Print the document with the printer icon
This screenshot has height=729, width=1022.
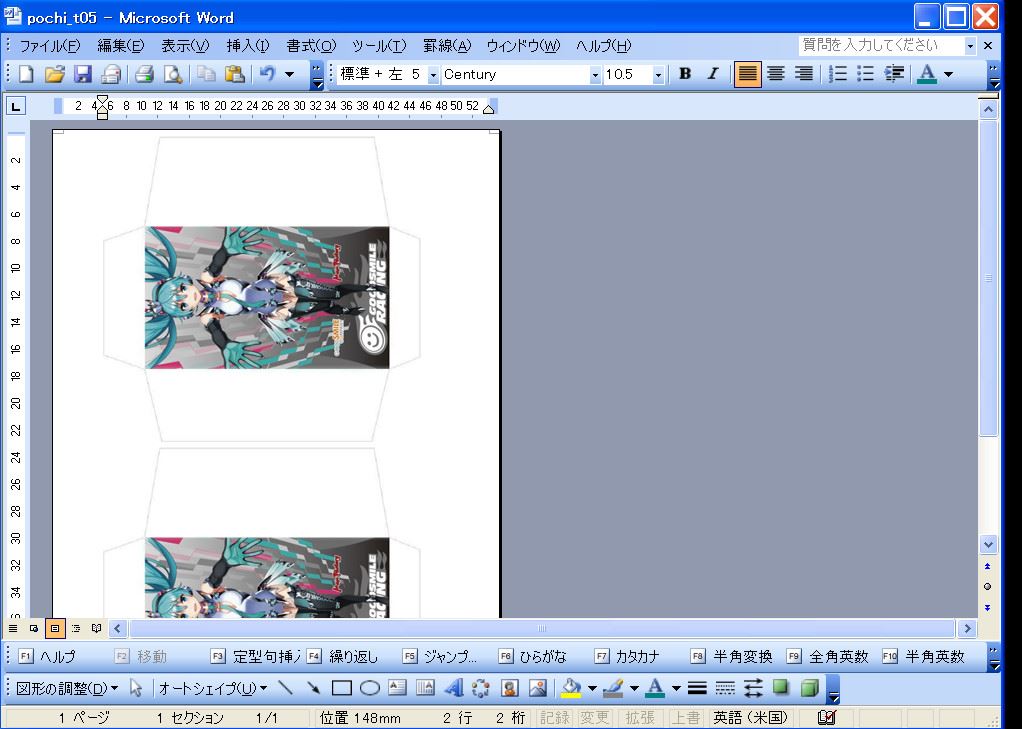[144, 74]
